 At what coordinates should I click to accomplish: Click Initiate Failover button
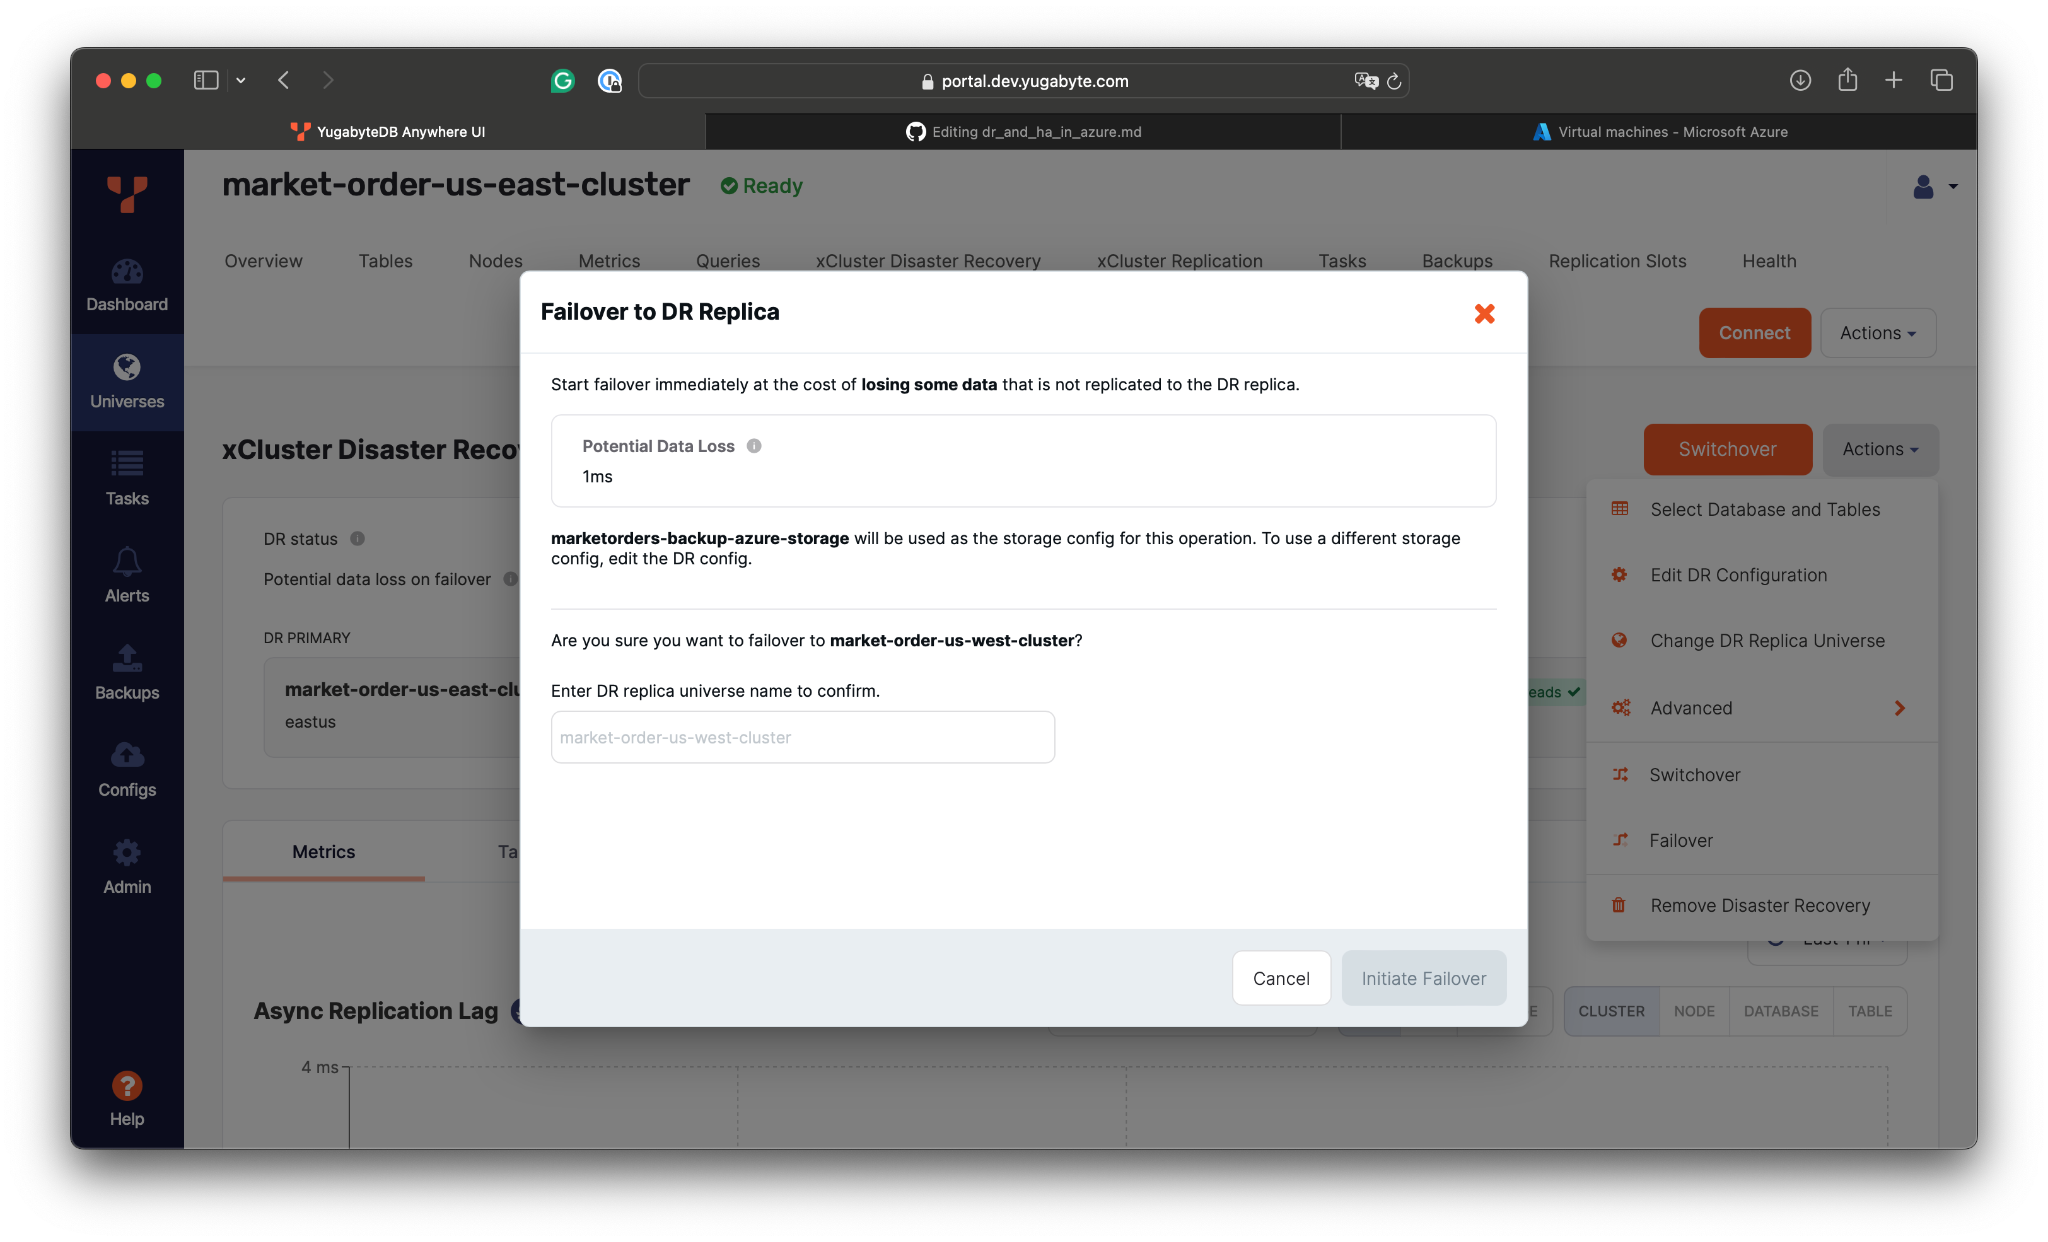tap(1423, 978)
